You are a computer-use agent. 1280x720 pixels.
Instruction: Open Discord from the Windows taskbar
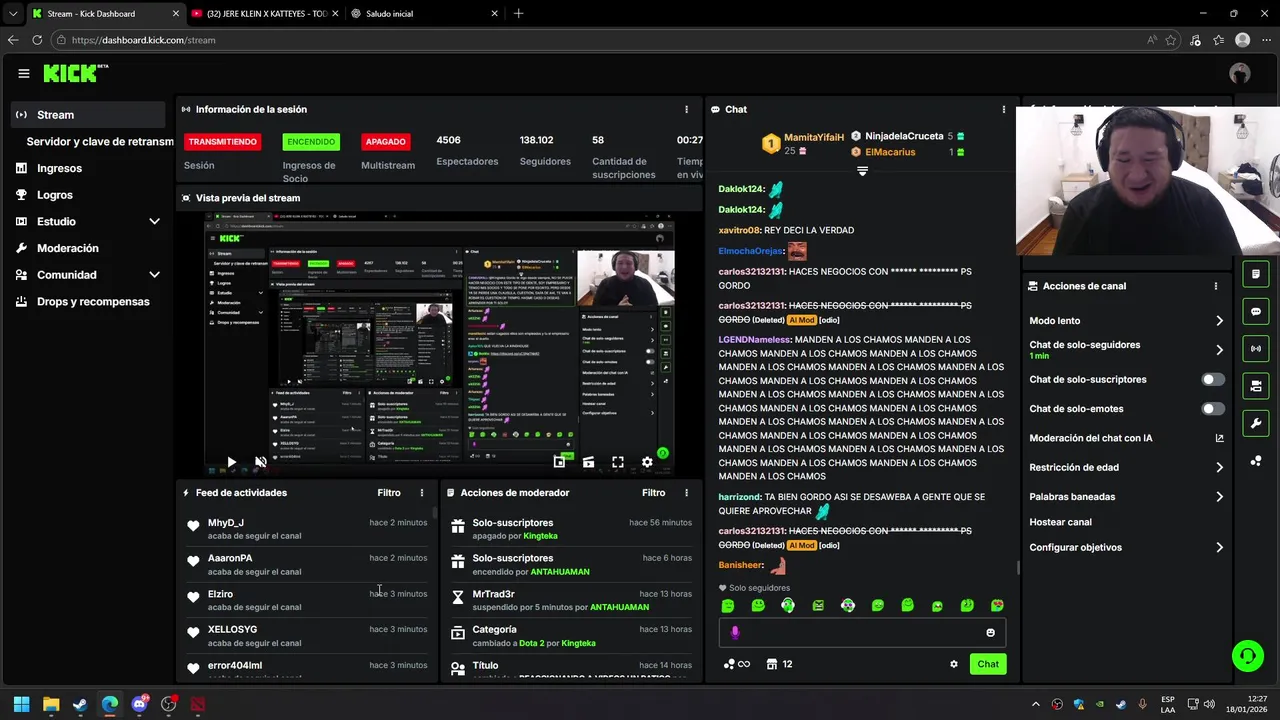(x=139, y=704)
